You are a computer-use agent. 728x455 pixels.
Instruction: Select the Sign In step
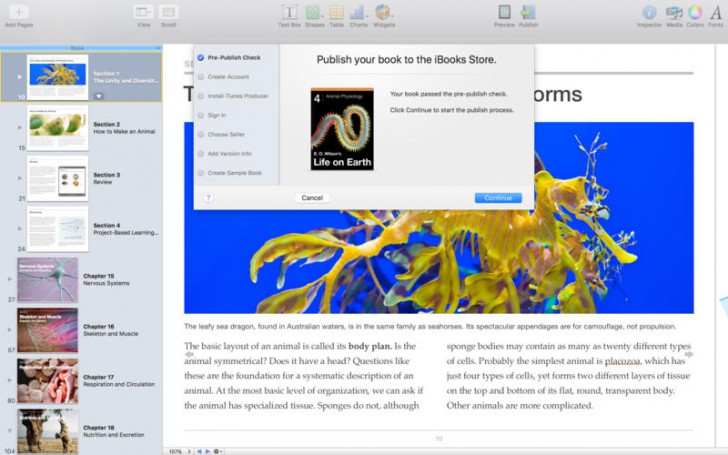coord(212,115)
